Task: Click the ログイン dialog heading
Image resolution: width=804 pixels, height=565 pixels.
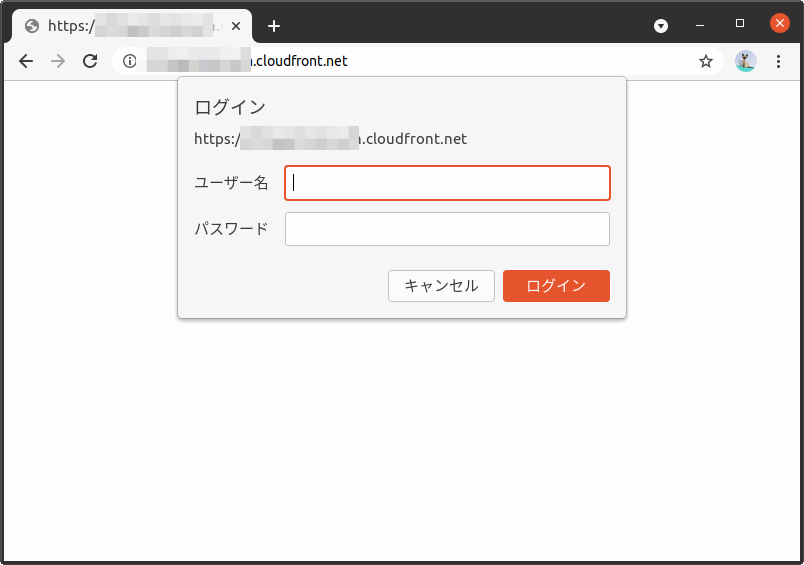Action: [230, 107]
